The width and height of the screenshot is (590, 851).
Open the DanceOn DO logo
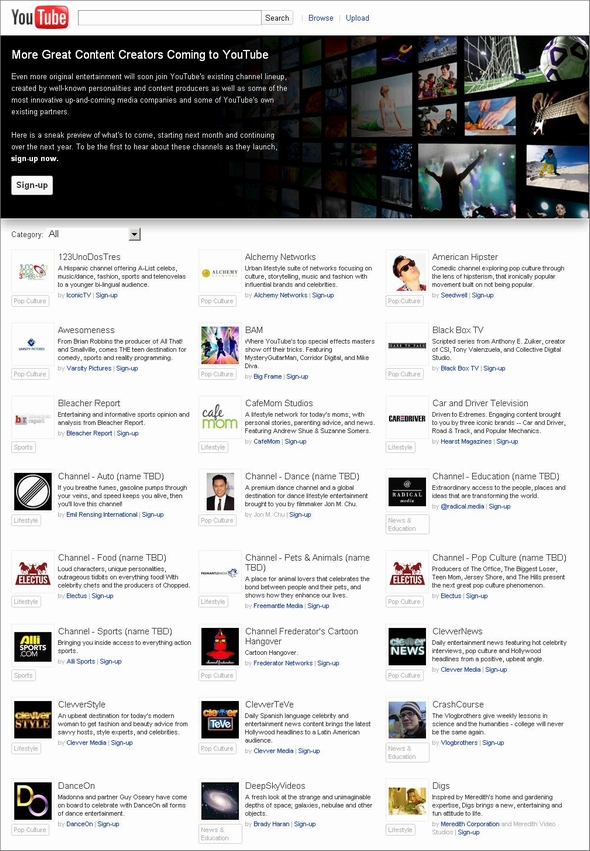tap(33, 801)
